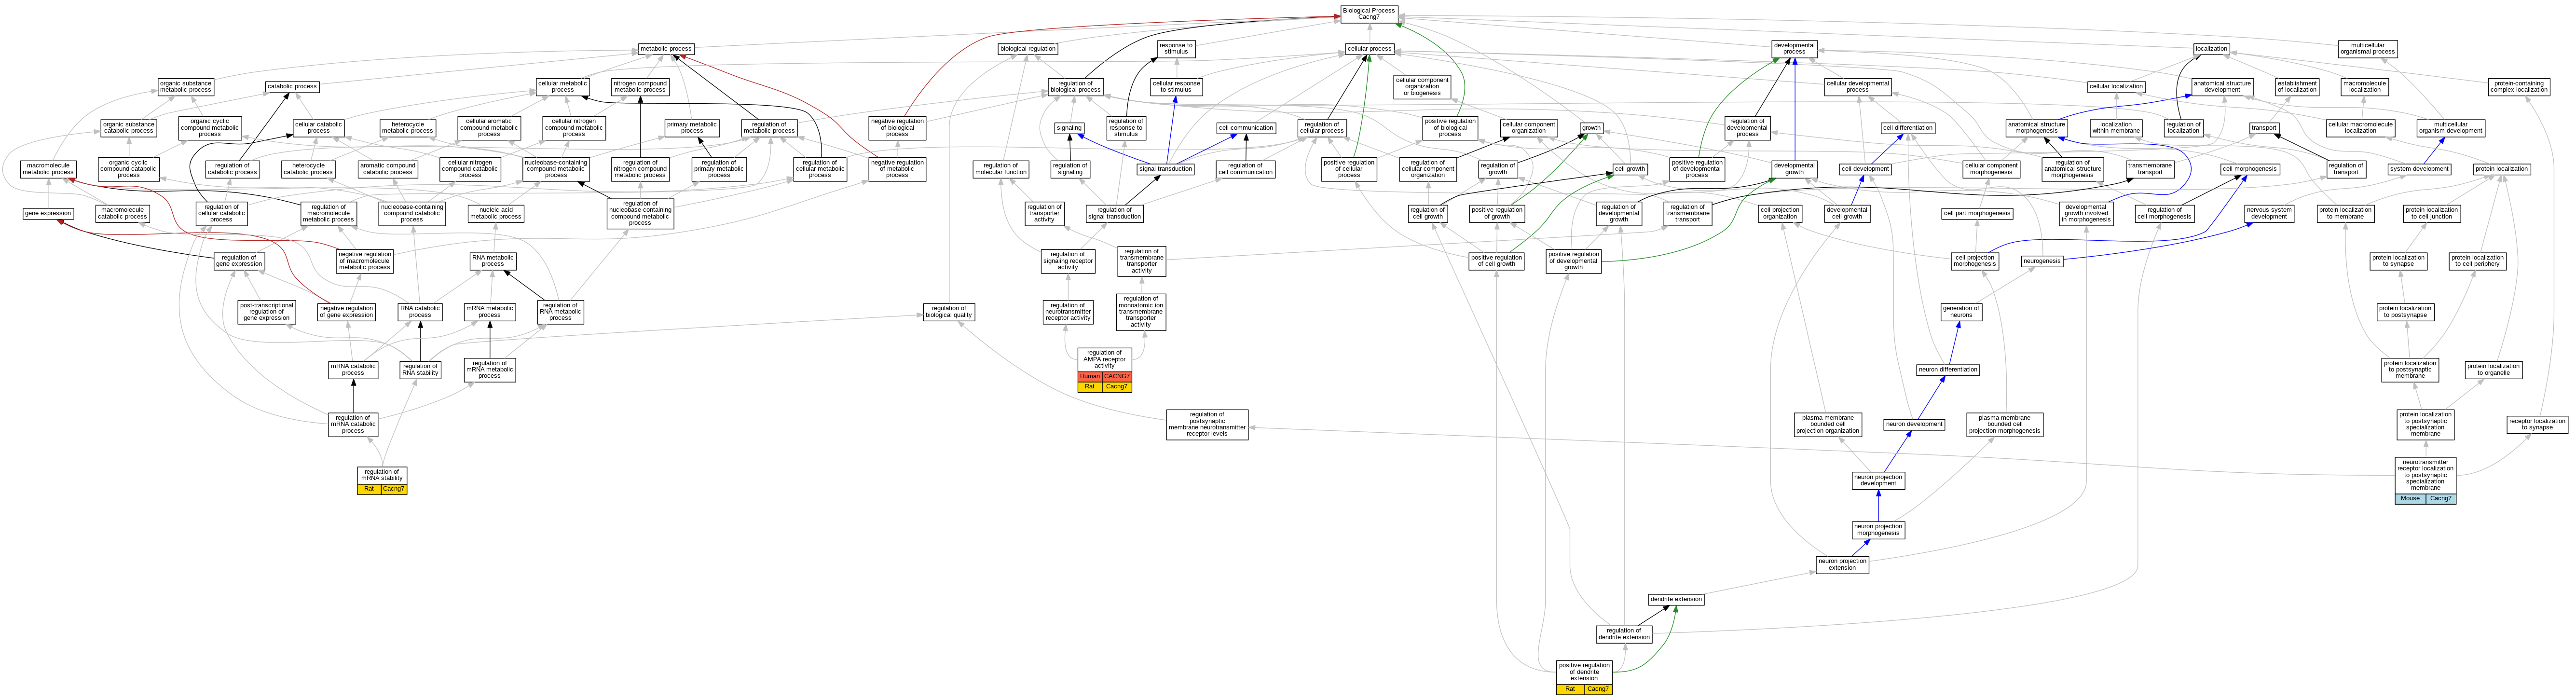Select the root node 'Biological Process Cacng7'
Screen dimensions: 2576x700
click(x=1369, y=14)
